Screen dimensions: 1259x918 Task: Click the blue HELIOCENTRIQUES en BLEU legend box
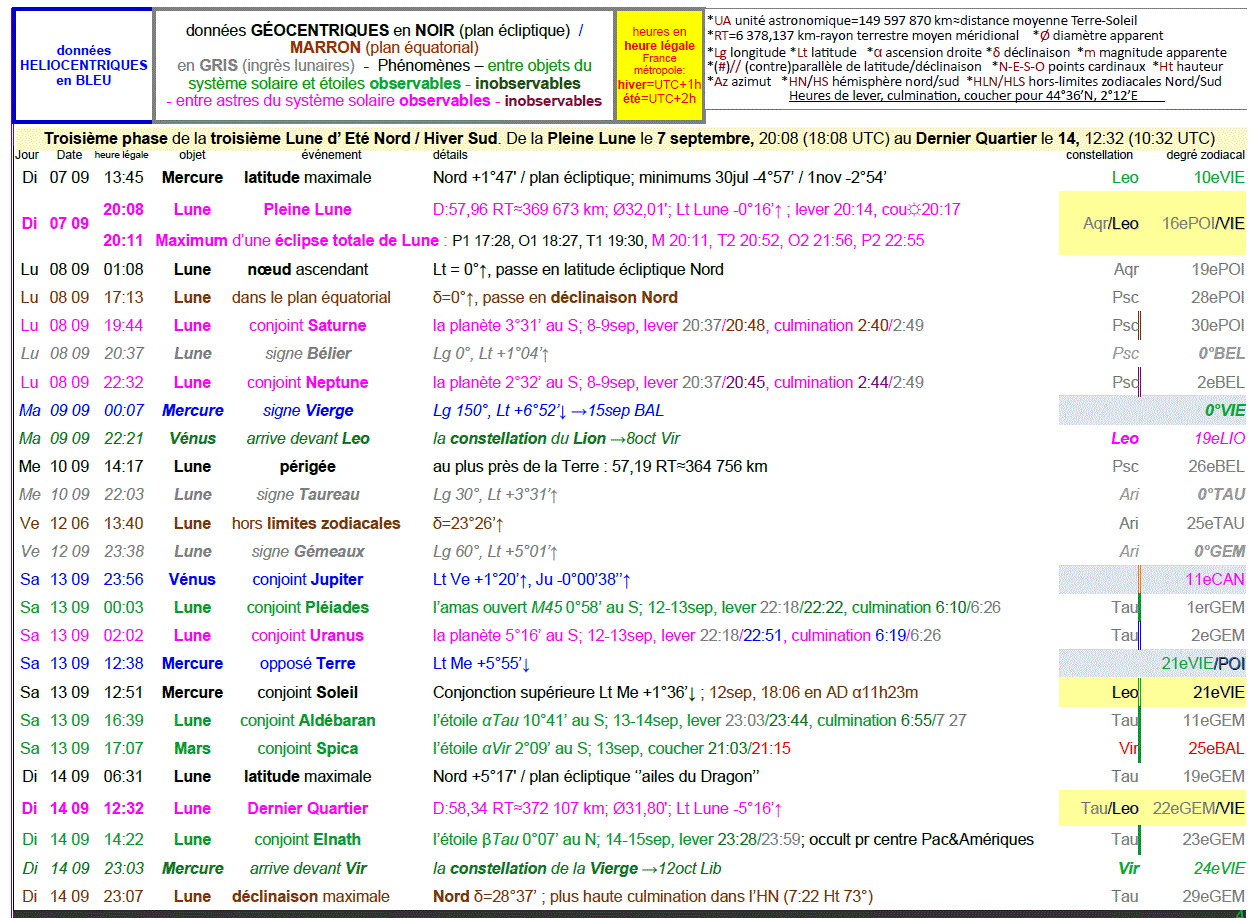(83, 65)
